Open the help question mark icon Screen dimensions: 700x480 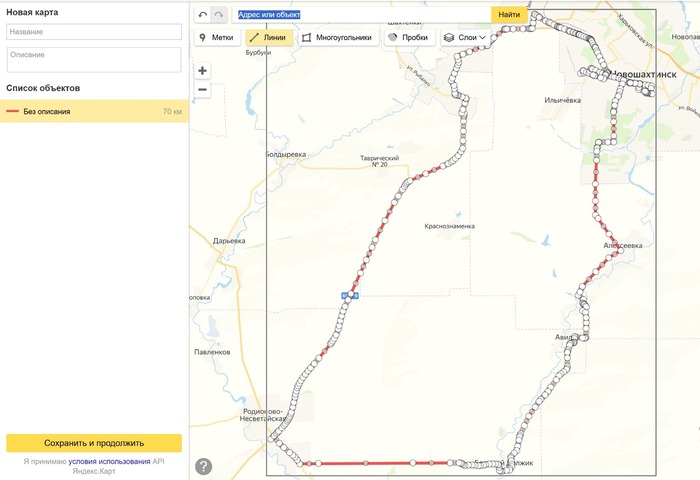(x=204, y=466)
